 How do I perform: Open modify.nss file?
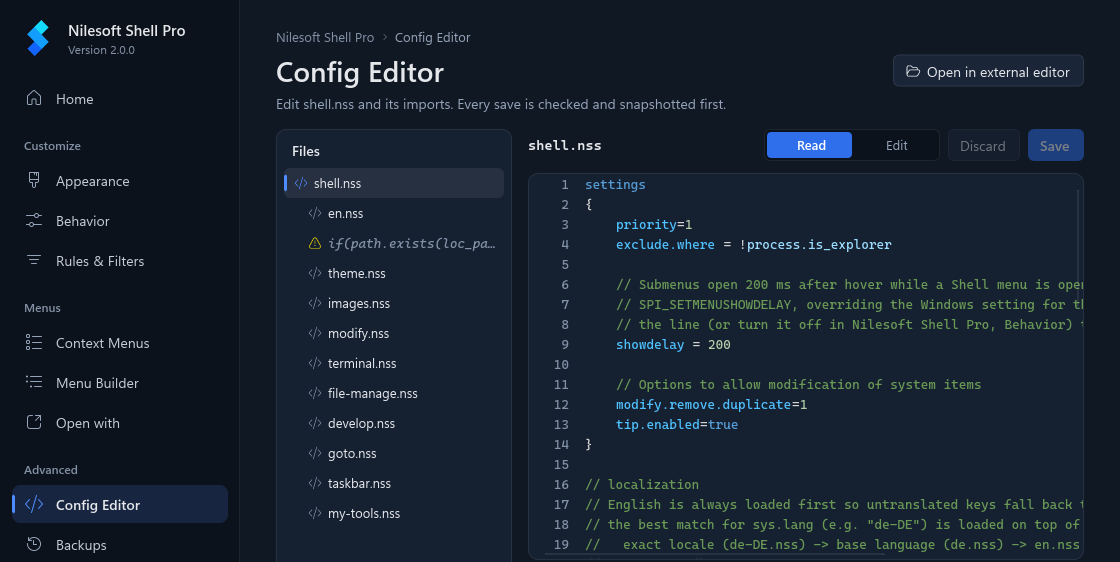[394, 333]
